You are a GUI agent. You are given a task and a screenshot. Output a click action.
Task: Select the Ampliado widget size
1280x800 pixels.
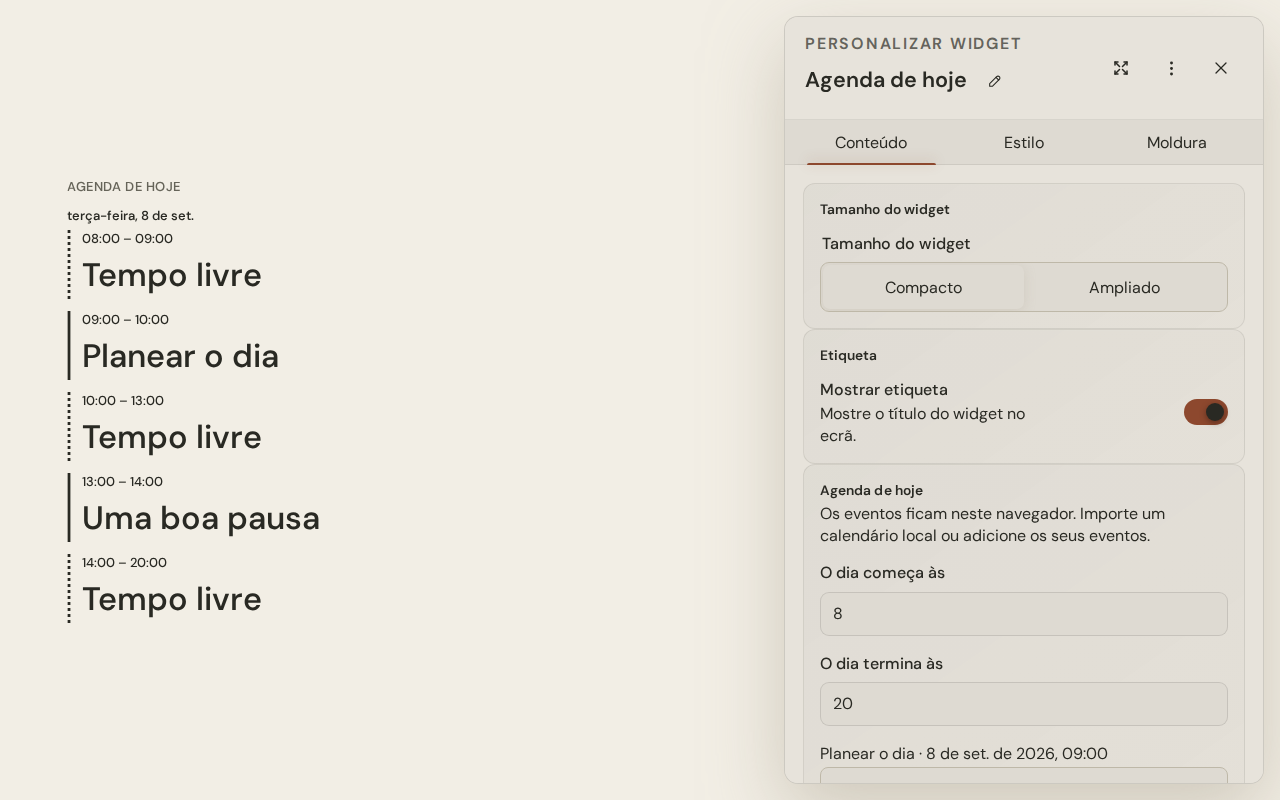click(1125, 288)
